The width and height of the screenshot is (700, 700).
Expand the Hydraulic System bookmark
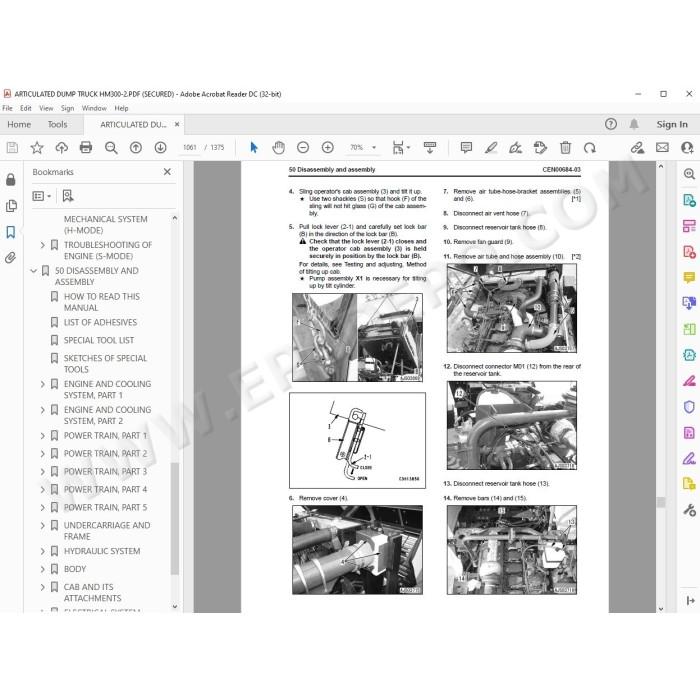pos(42,551)
